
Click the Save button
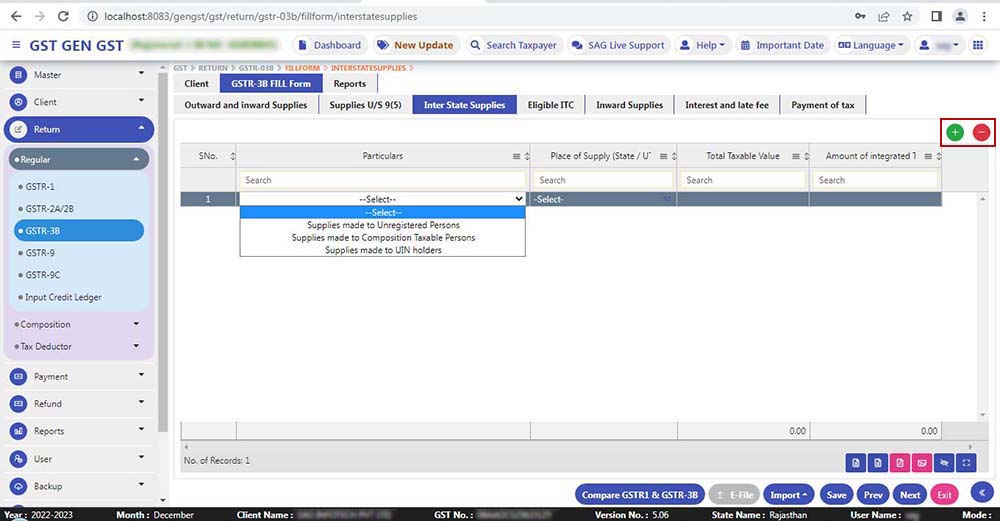(x=836, y=495)
